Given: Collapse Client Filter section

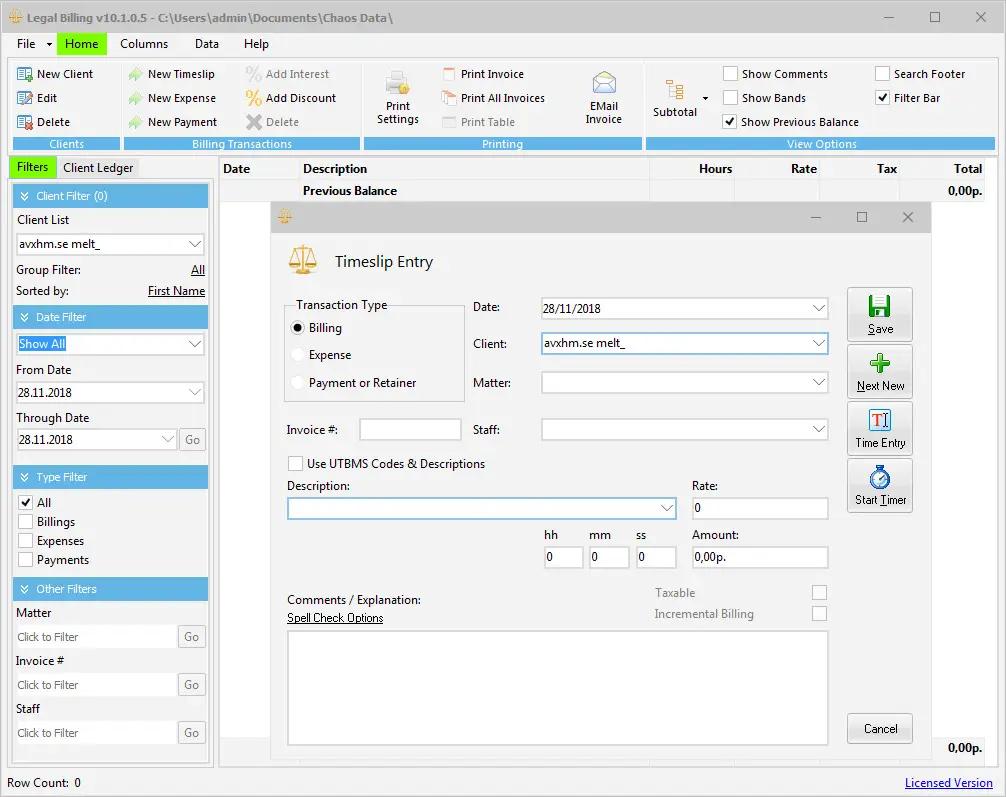Looking at the screenshot, I should coord(24,196).
